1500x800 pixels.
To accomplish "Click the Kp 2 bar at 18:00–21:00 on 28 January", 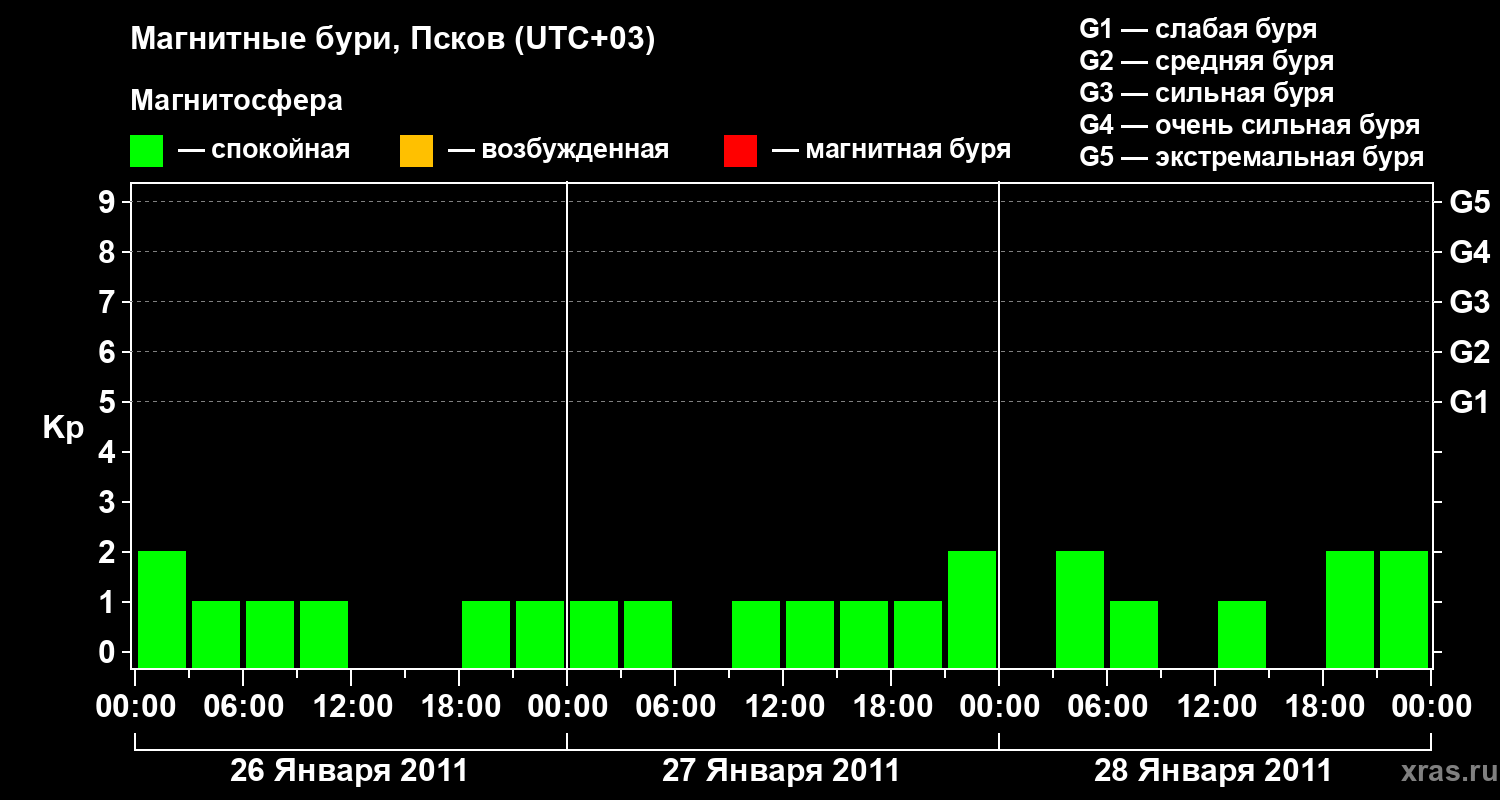I will 1350,609.
